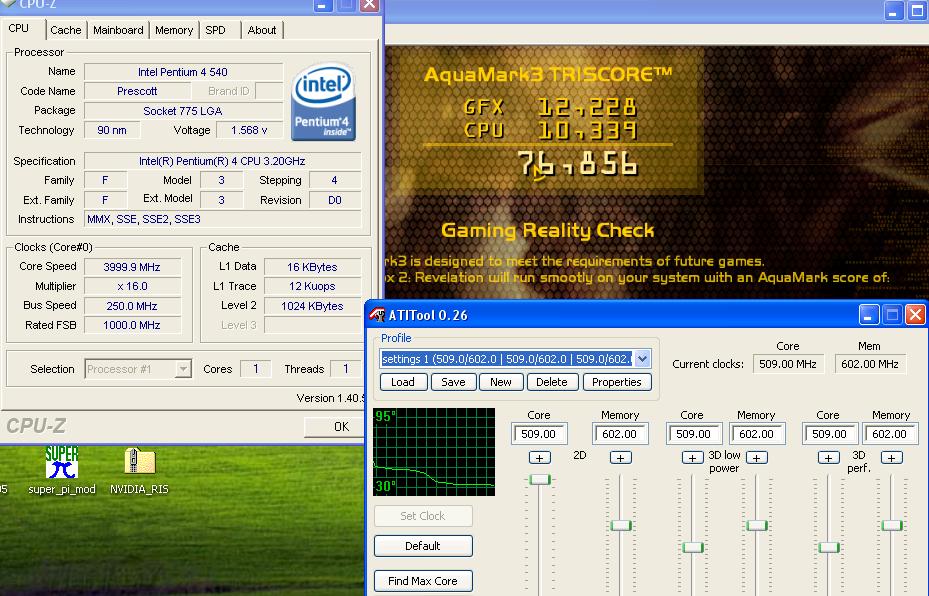
Task: Open the About tab in CPU-Z
Action: [x=262, y=30]
